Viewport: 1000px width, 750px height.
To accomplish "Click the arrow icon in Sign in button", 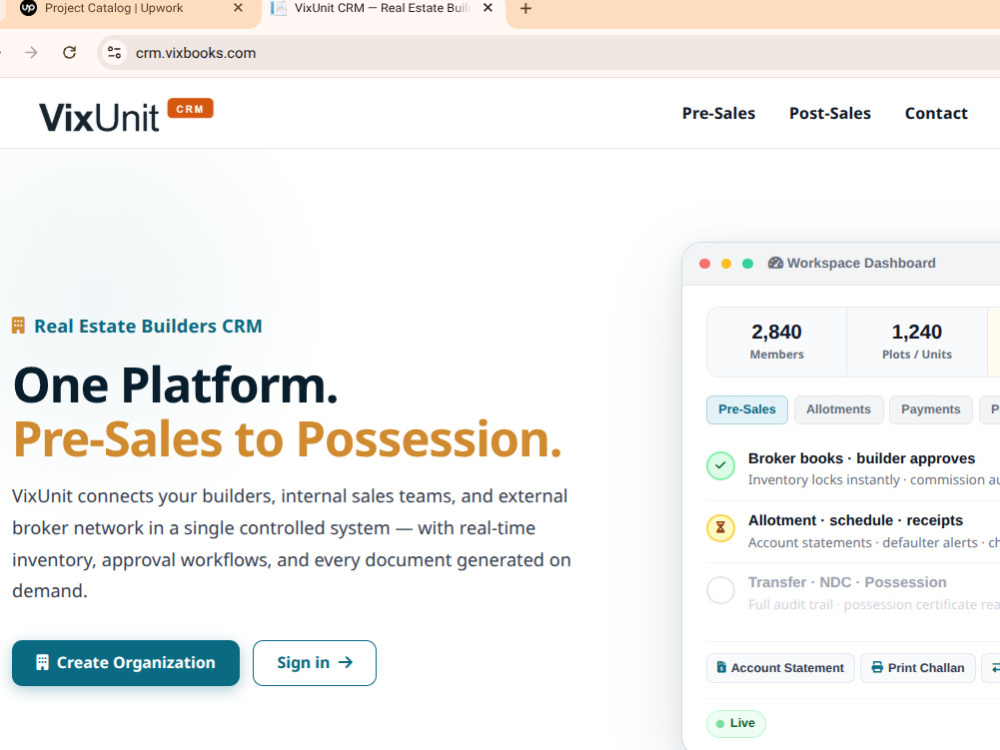I will click(346, 663).
